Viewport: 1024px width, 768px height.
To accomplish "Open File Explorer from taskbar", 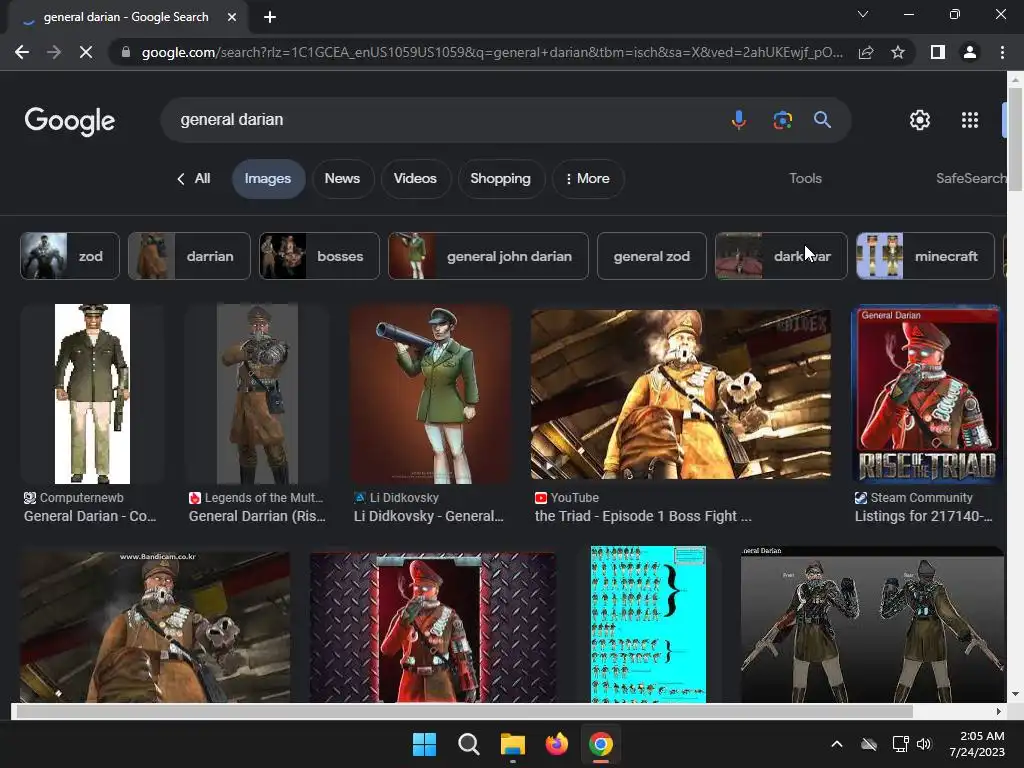I will point(513,744).
